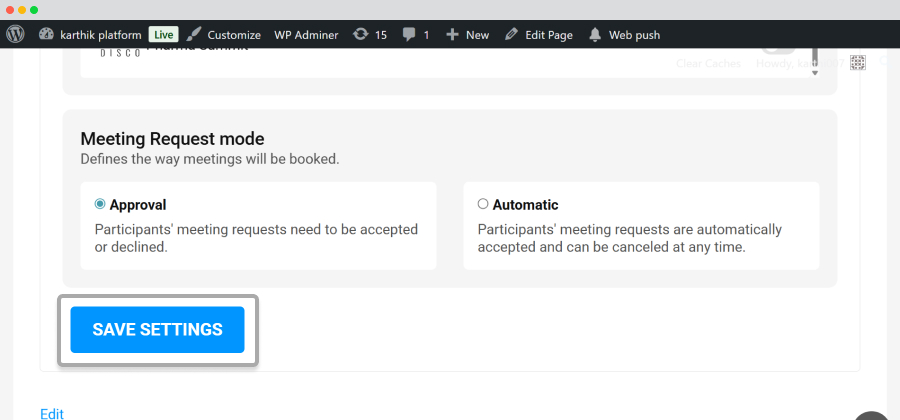Open the Customize link

[x=234, y=35]
